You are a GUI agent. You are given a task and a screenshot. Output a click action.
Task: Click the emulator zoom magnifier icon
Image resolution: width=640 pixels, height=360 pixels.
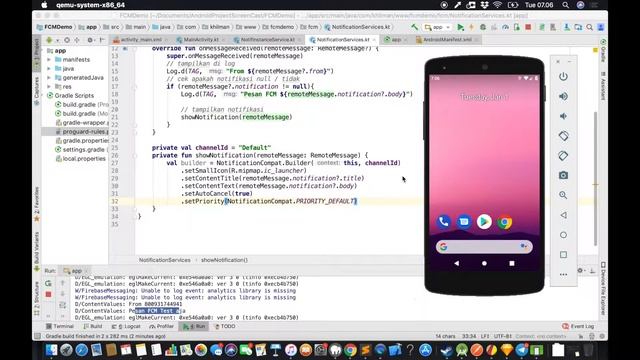(563, 195)
